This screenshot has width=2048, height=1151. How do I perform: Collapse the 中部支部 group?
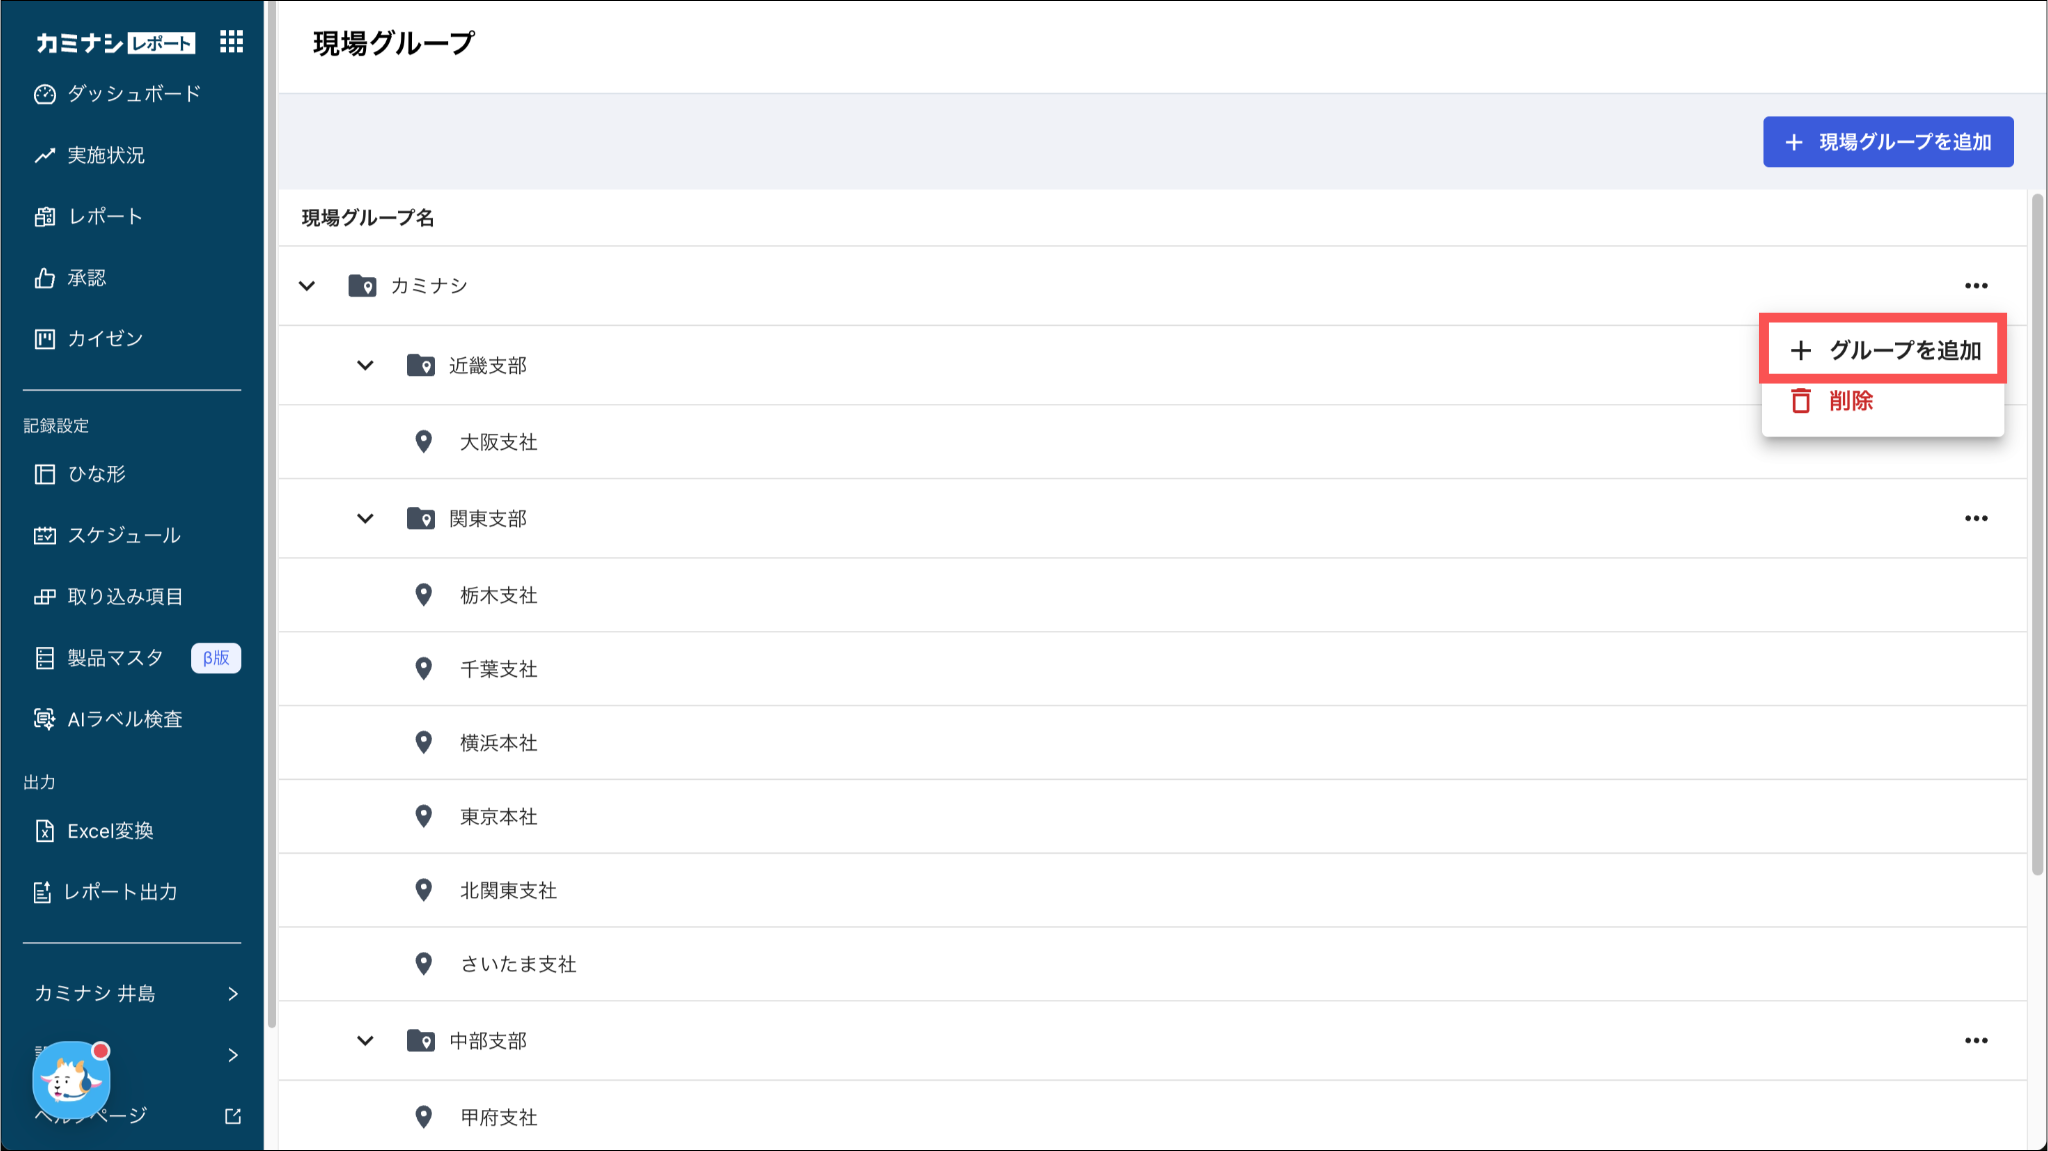tap(366, 1041)
